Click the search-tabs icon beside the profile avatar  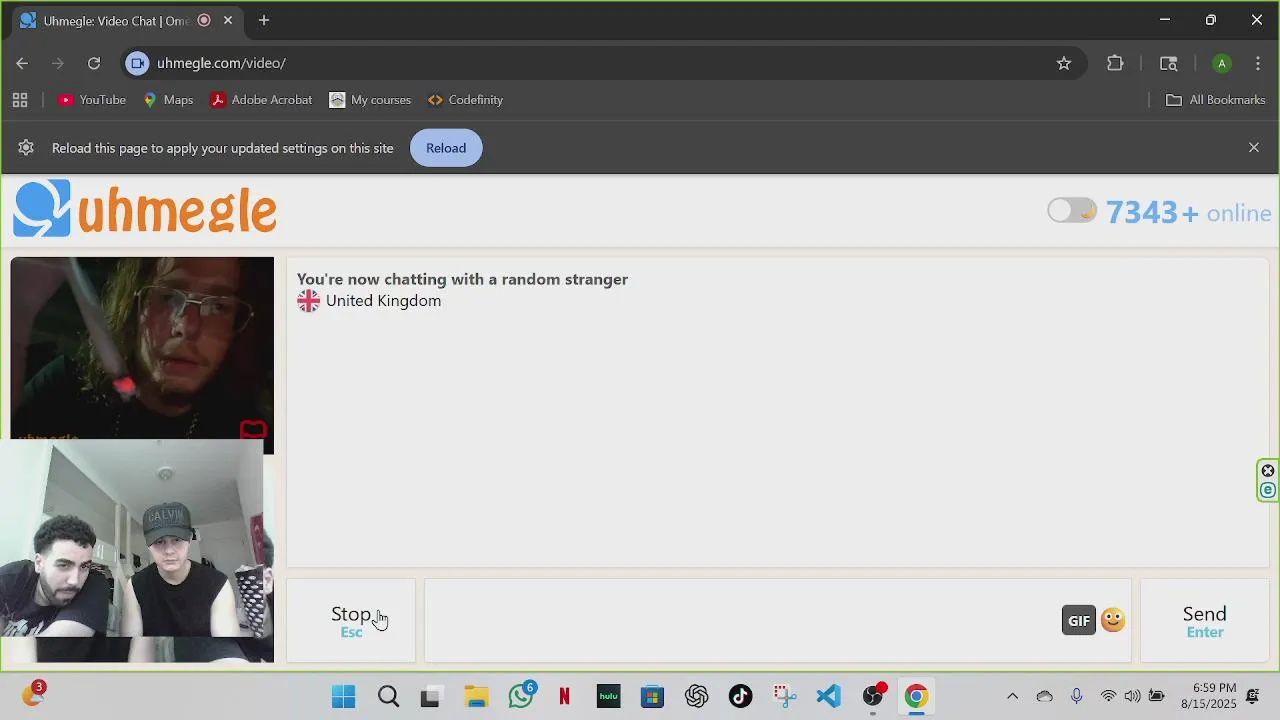[1168, 63]
